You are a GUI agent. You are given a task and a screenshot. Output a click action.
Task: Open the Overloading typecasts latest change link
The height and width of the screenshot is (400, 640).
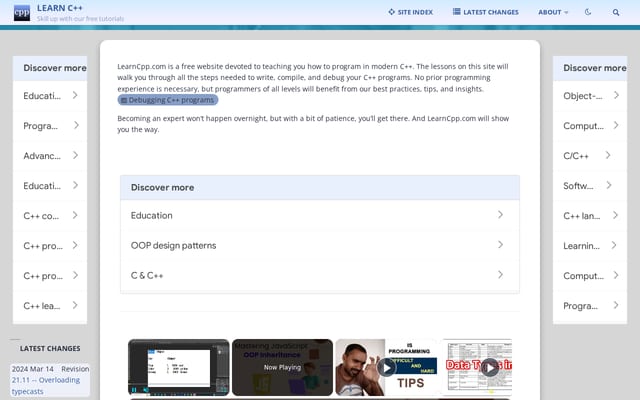click(x=46, y=385)
